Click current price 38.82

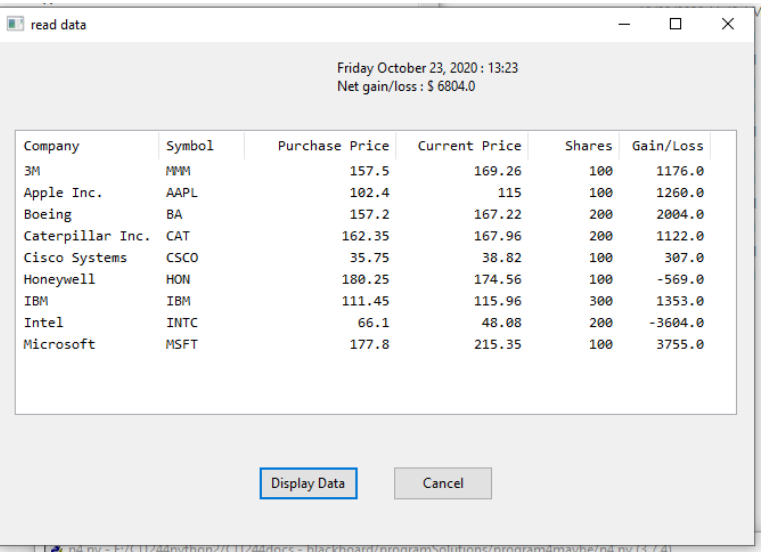[x=502, y=258]
